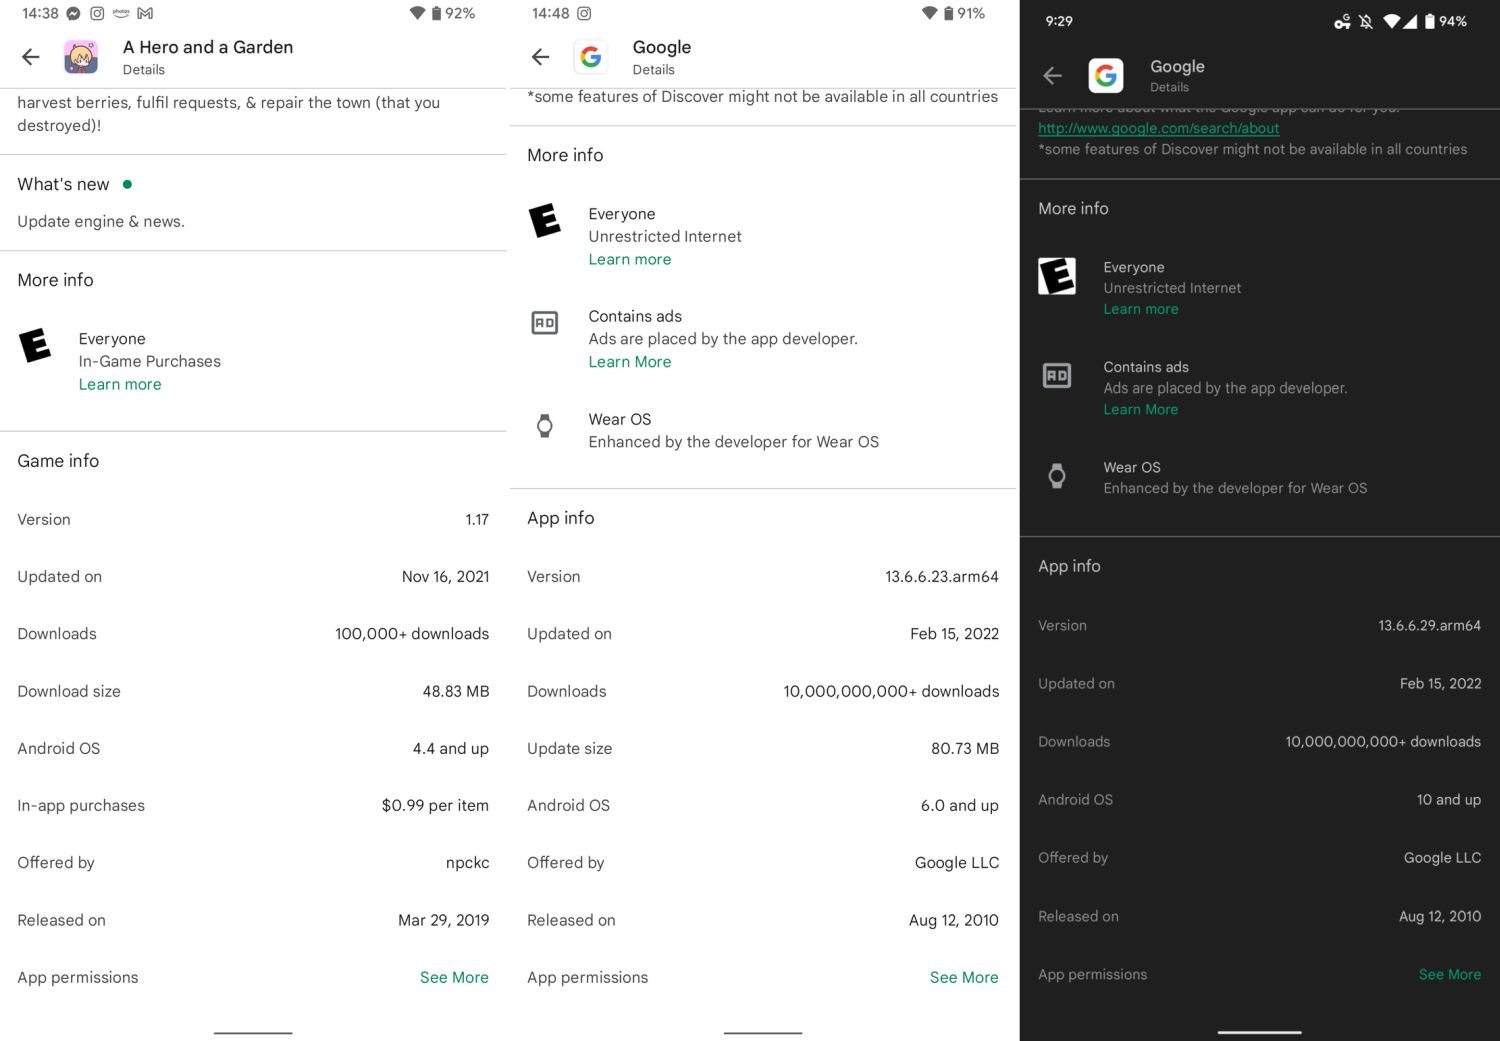Screen dimensions: 1500x1041
Task: Tap Contains ads icon in dark panel
Action: click(1057, 376)
